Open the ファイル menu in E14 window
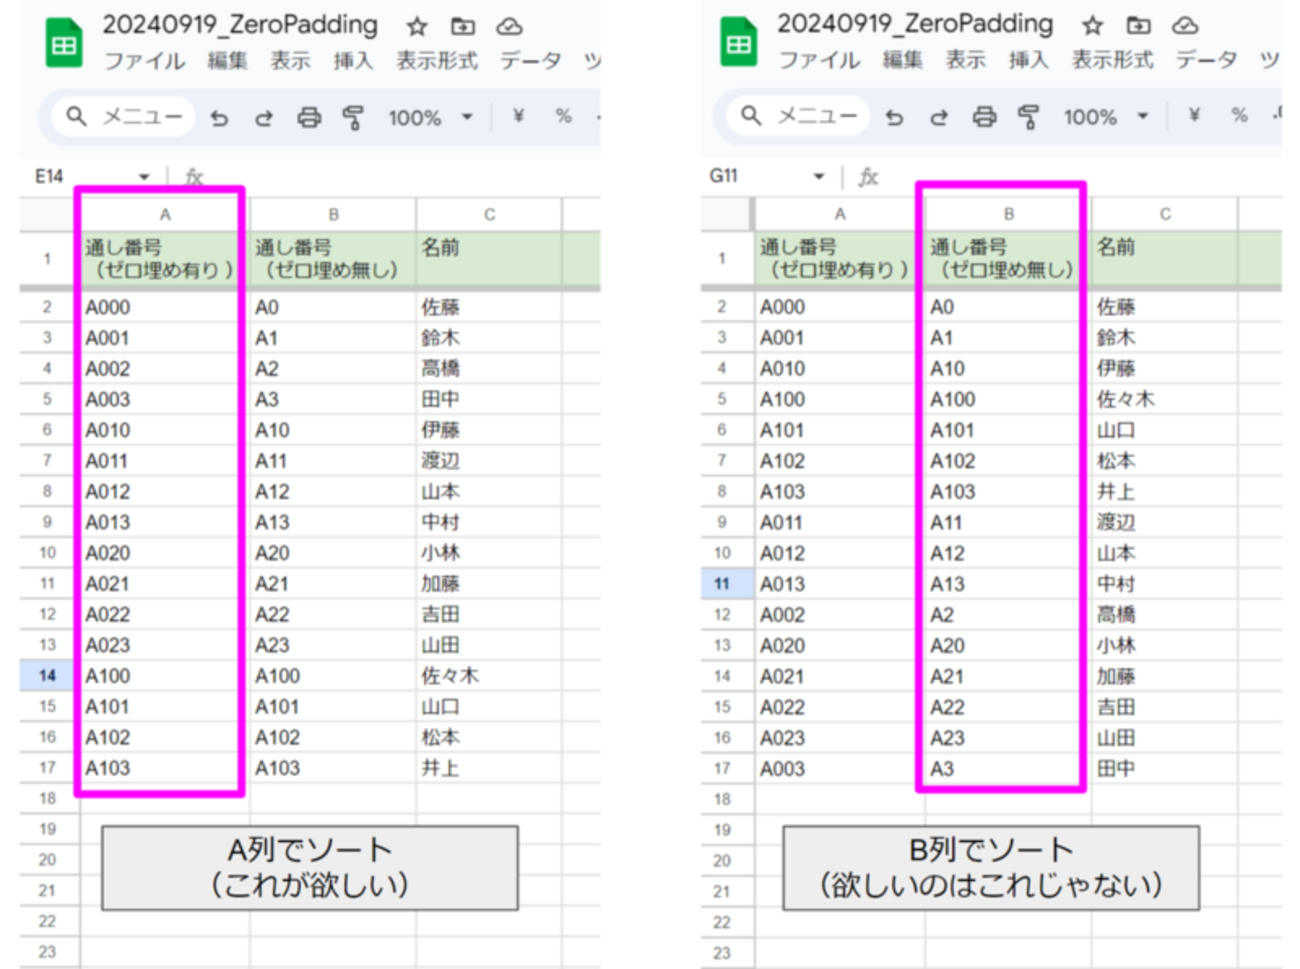 [x=145, y=61]
